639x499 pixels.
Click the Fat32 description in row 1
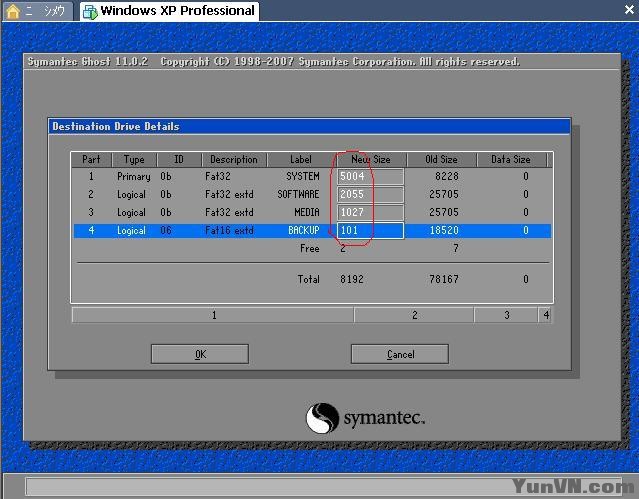[x=218, y=177]
